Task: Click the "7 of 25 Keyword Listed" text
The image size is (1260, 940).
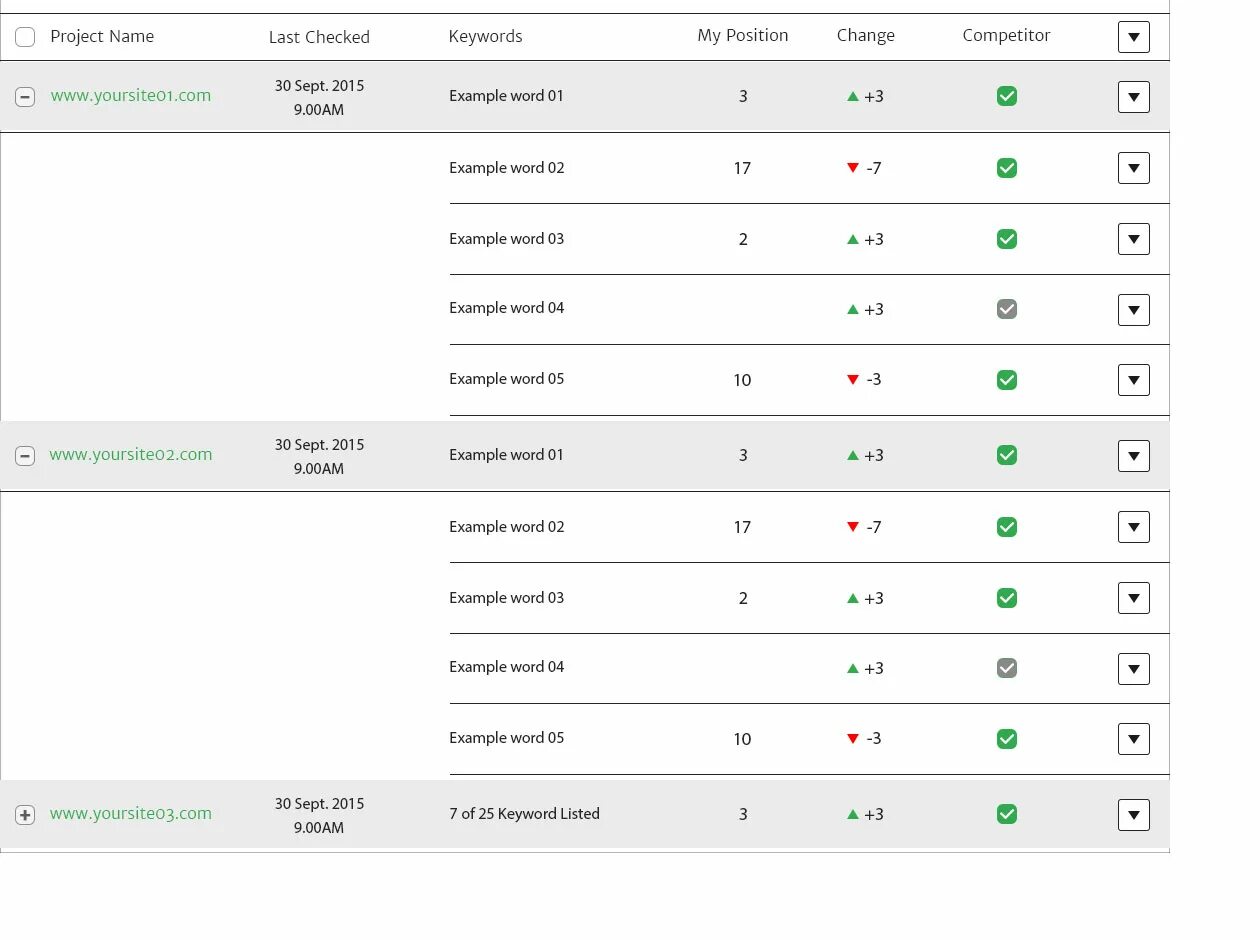Action: pyautogui.click(x=524, y=814)
